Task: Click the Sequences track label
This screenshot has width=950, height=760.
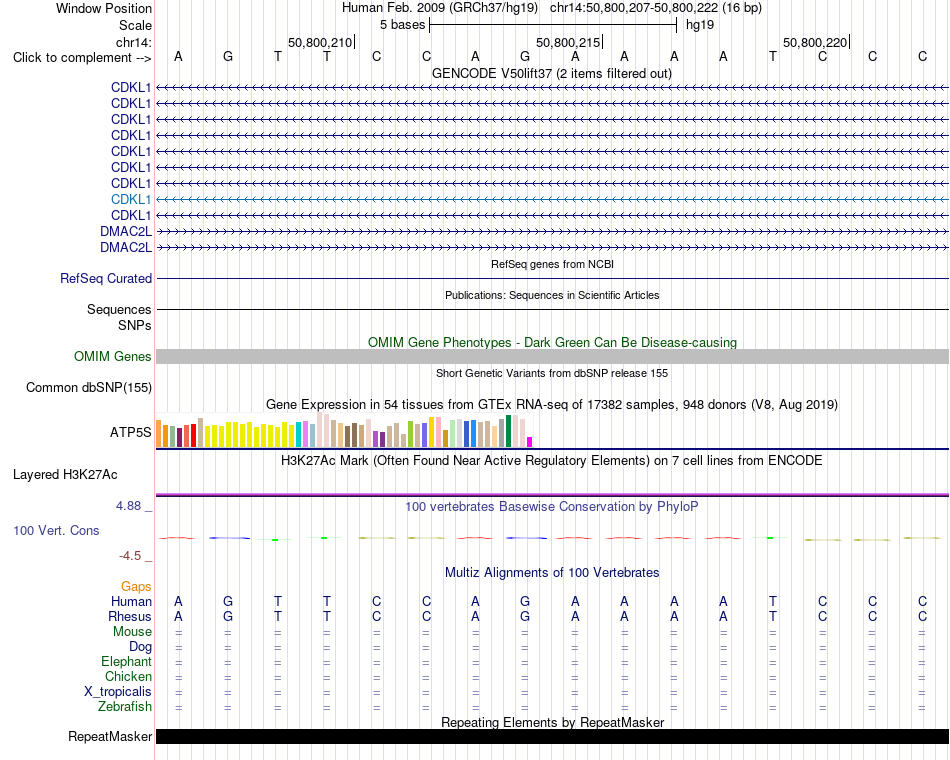Action: (119, 310)
